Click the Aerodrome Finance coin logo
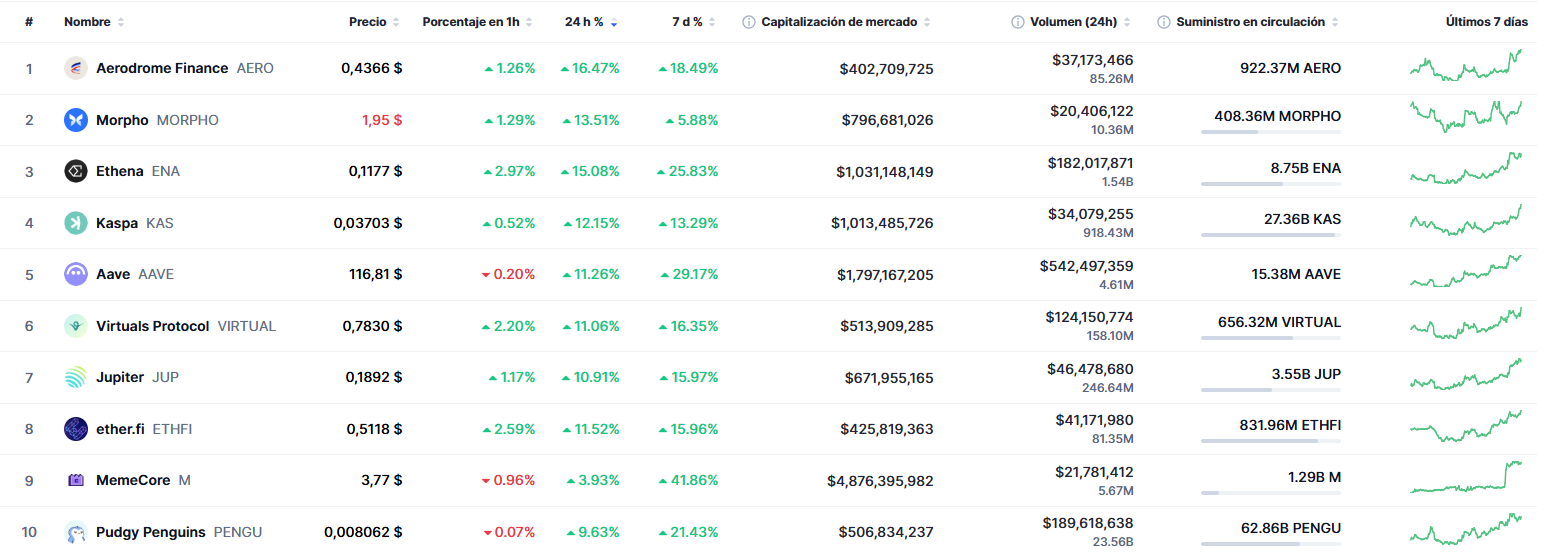The width and height of the screenshot is (1555, 555). [x=76, y=68]
